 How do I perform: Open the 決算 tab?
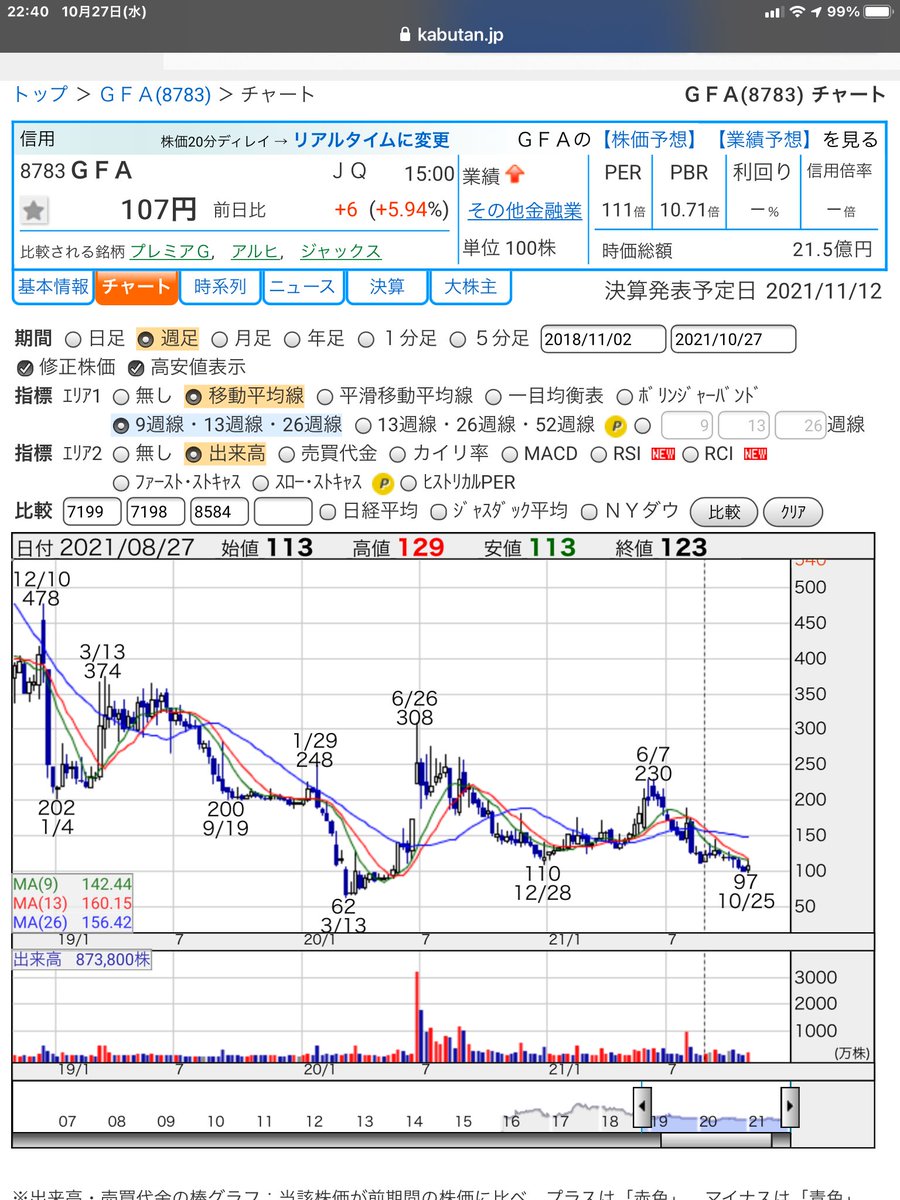coord(387,287)
